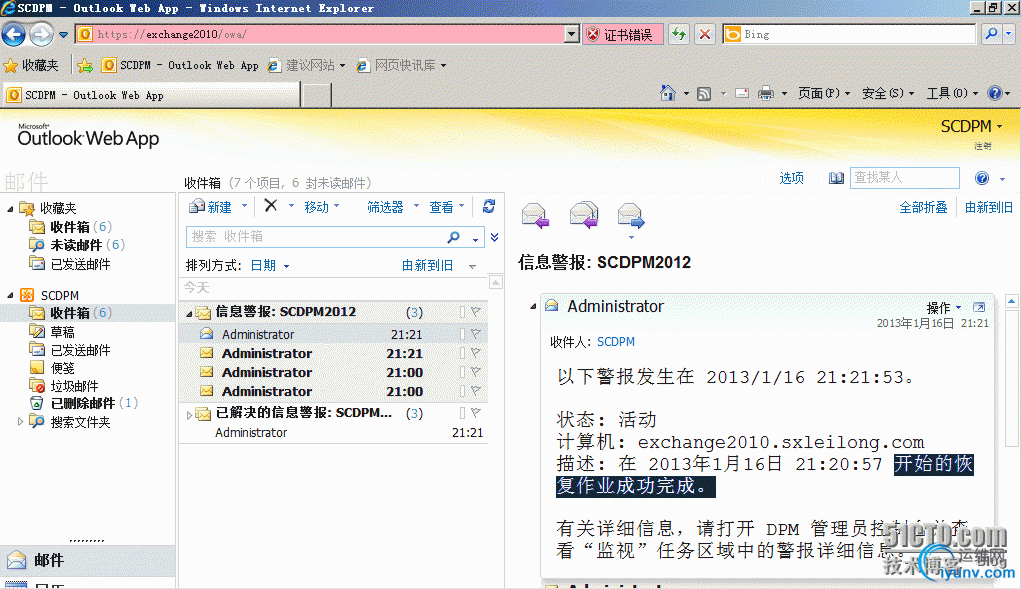Collapse the 信息警报: SCDPM2012 conversation

coord(189,314)
